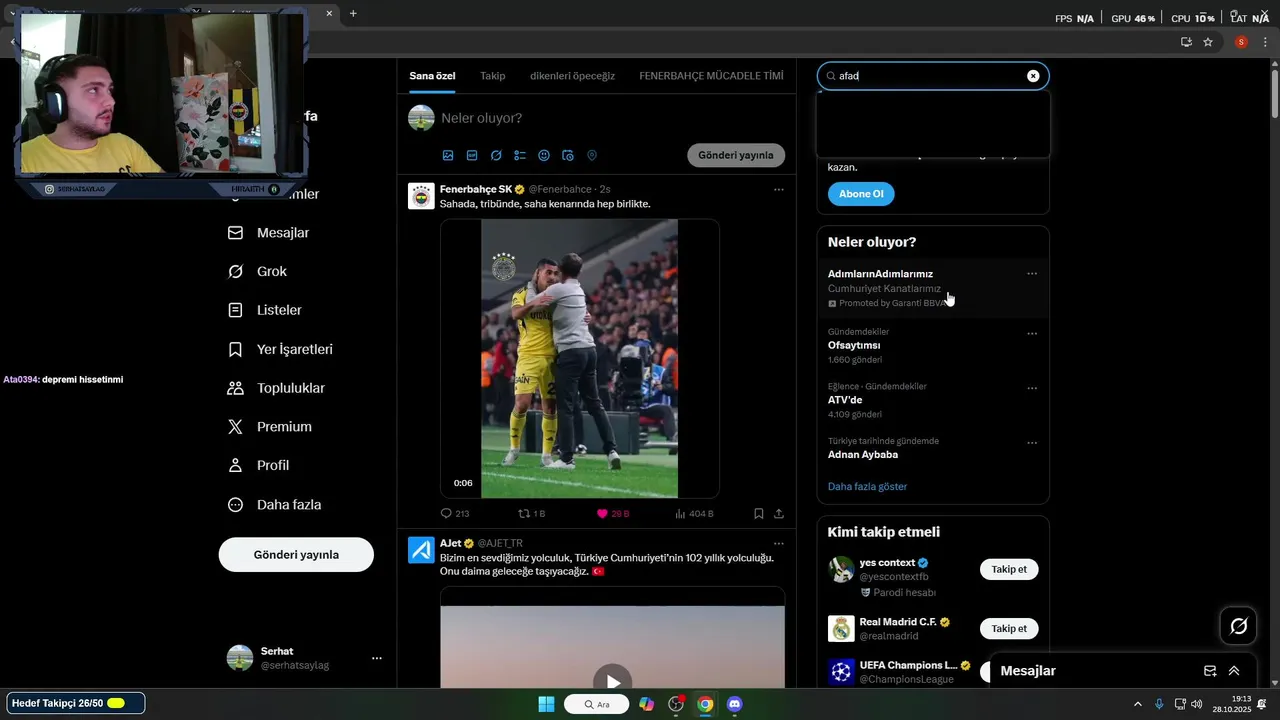Play the AJet post video
Image resolution: width=1280 pixels, height=720 pixels.
pyautogui.click(x=612, y=682)
